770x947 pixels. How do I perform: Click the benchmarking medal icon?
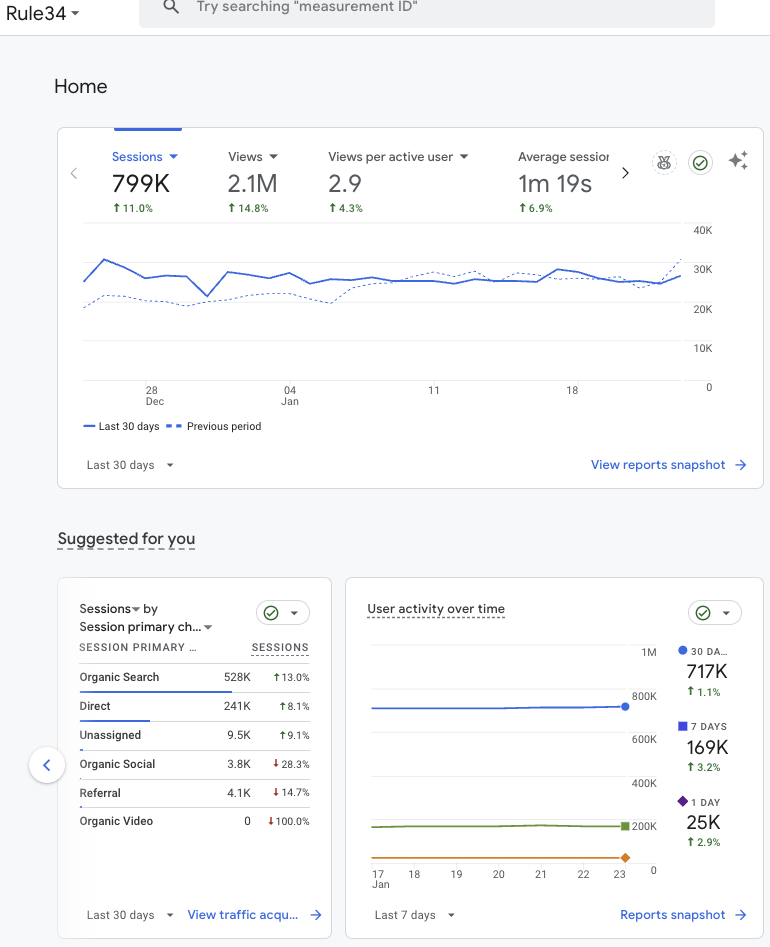point(664,162)
